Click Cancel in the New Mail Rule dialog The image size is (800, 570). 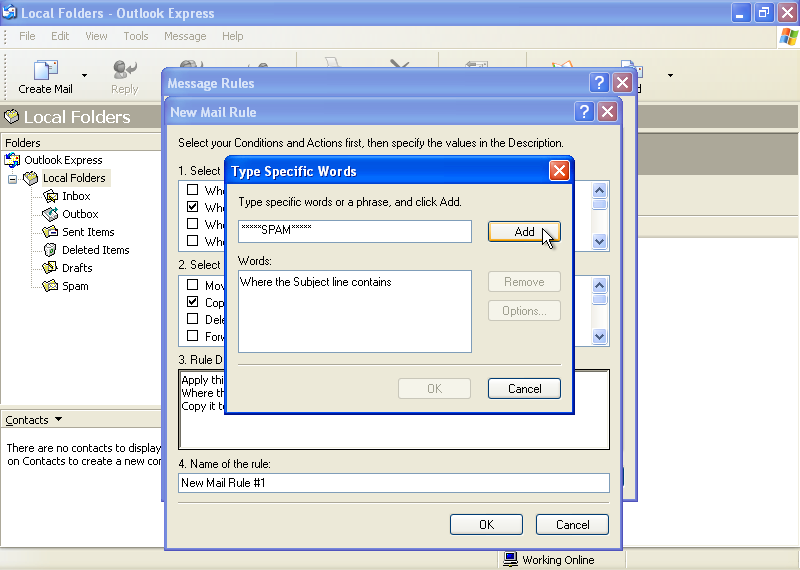[x=572, y=525]
